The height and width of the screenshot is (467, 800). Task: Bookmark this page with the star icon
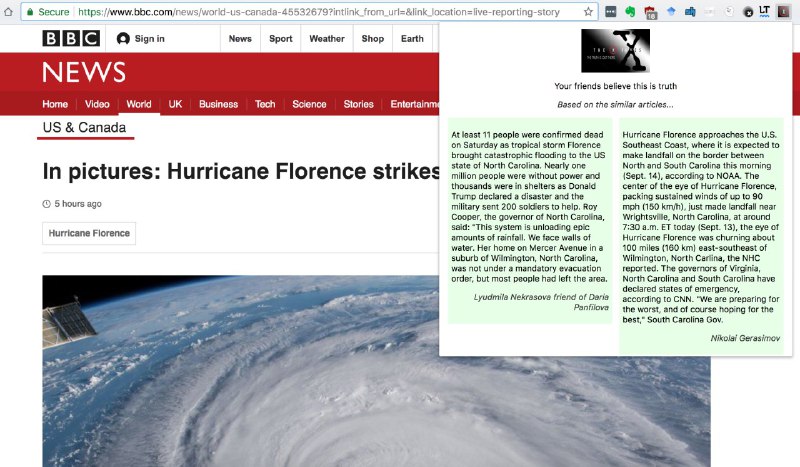pos(588,12)
